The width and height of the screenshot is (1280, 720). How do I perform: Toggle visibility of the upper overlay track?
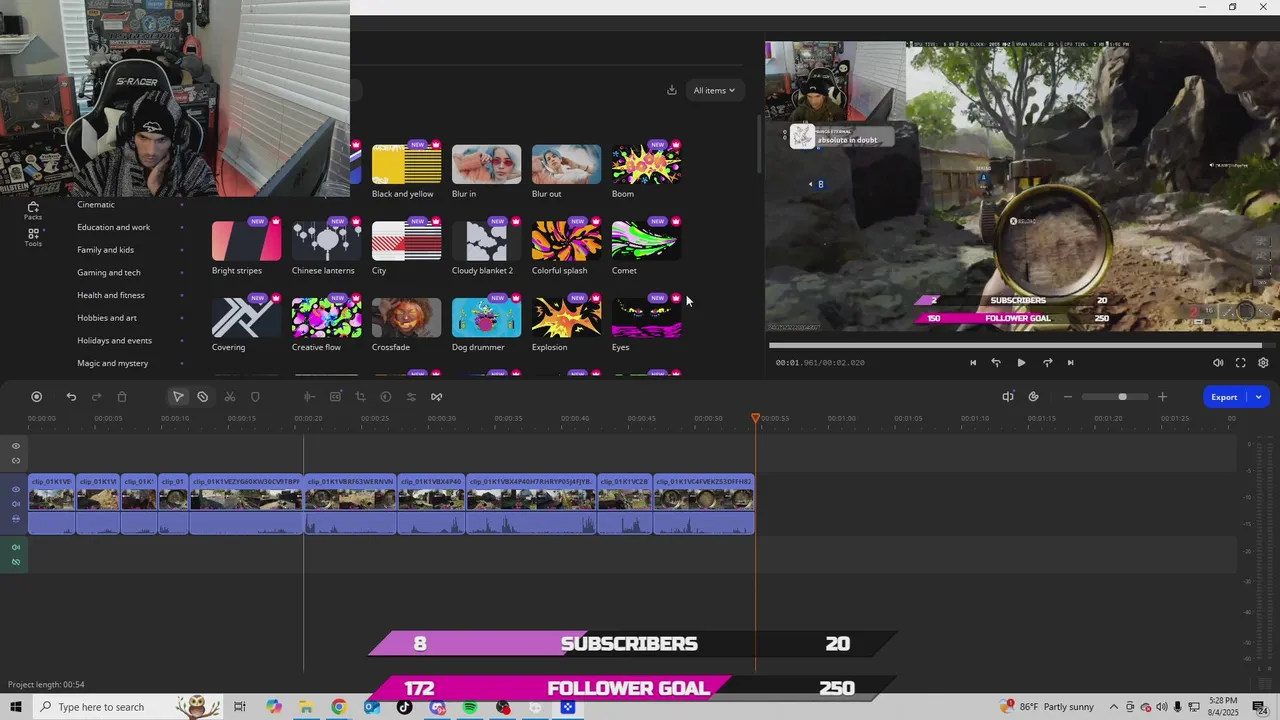(x=16, y=446)
